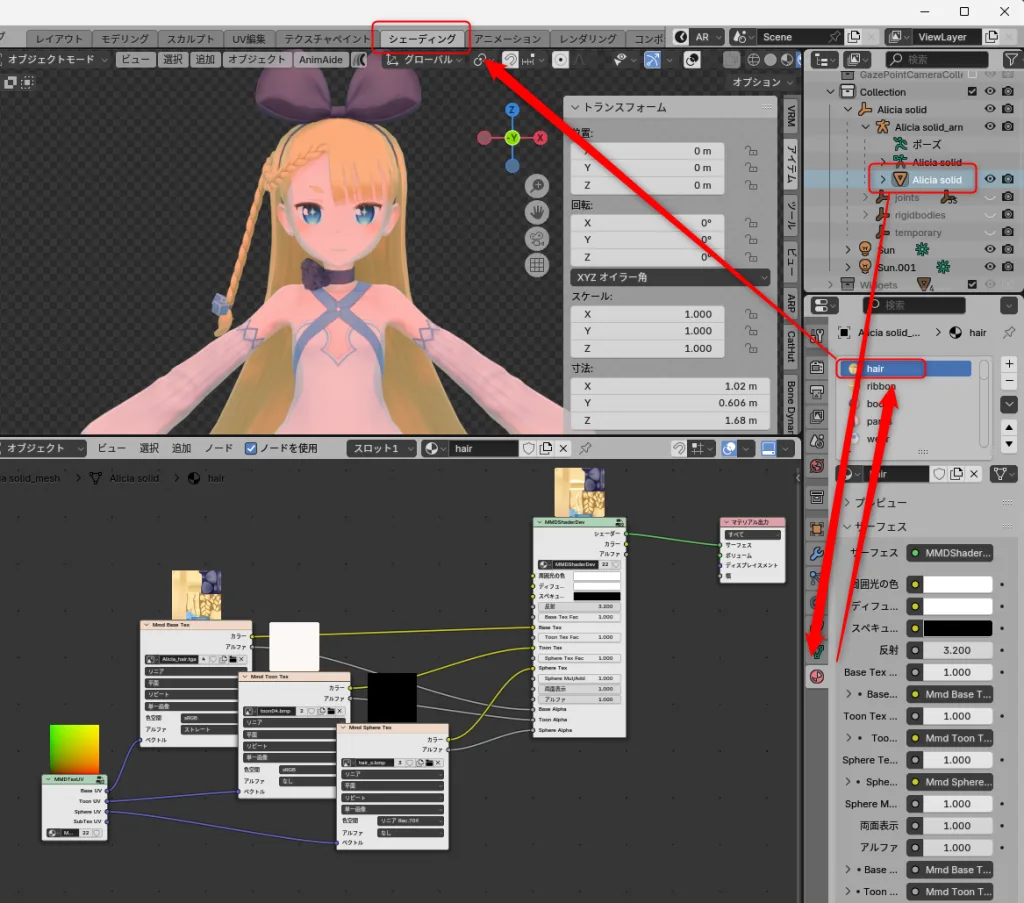
Task: Open the Object properties tab
Action: [x=817, y=529]
